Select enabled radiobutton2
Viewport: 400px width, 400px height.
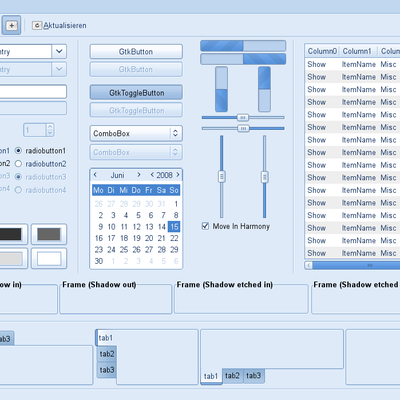tap(18, 164)
